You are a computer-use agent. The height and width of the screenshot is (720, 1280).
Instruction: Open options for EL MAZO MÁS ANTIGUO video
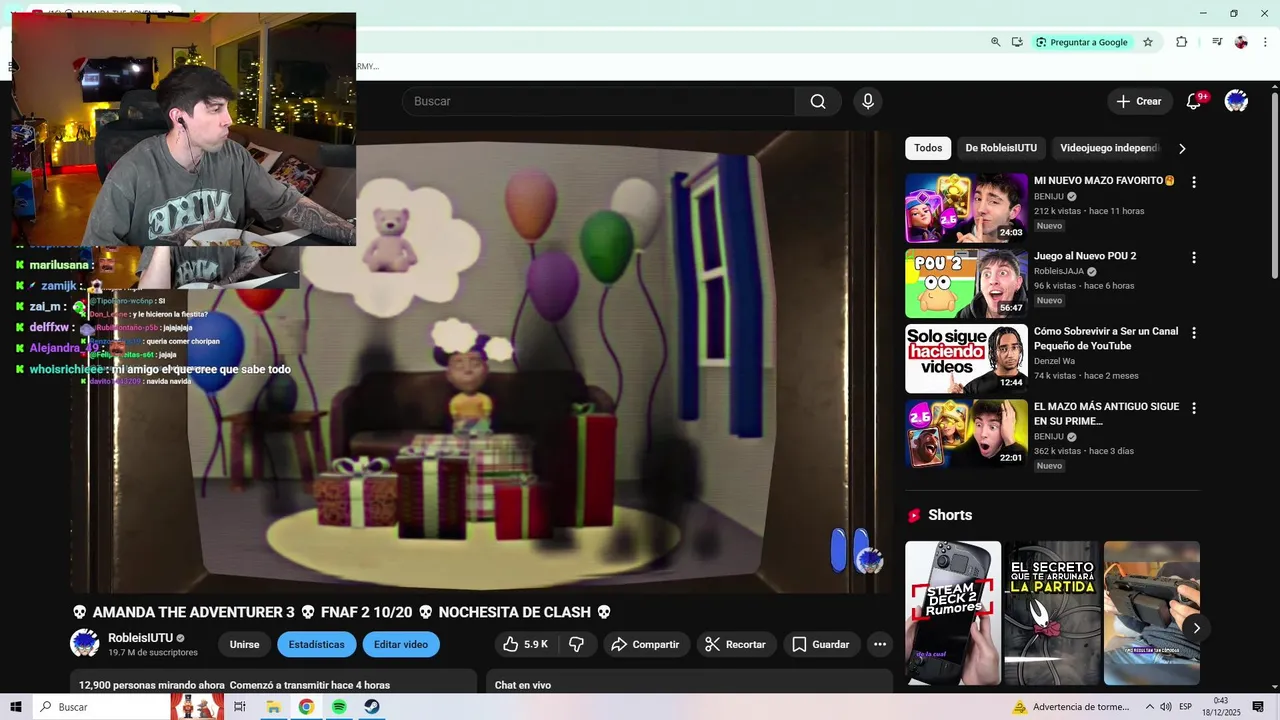point(1193,408)
